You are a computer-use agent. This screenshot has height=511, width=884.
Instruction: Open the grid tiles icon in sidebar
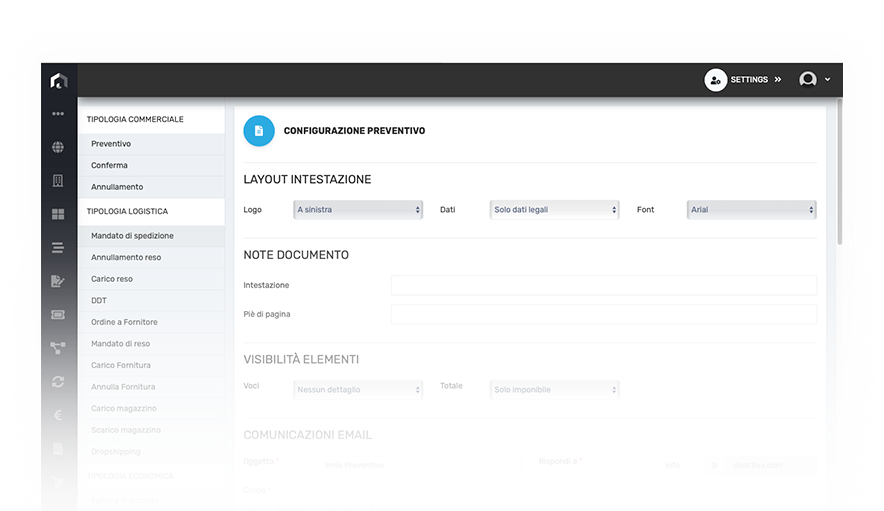point(58,214)
